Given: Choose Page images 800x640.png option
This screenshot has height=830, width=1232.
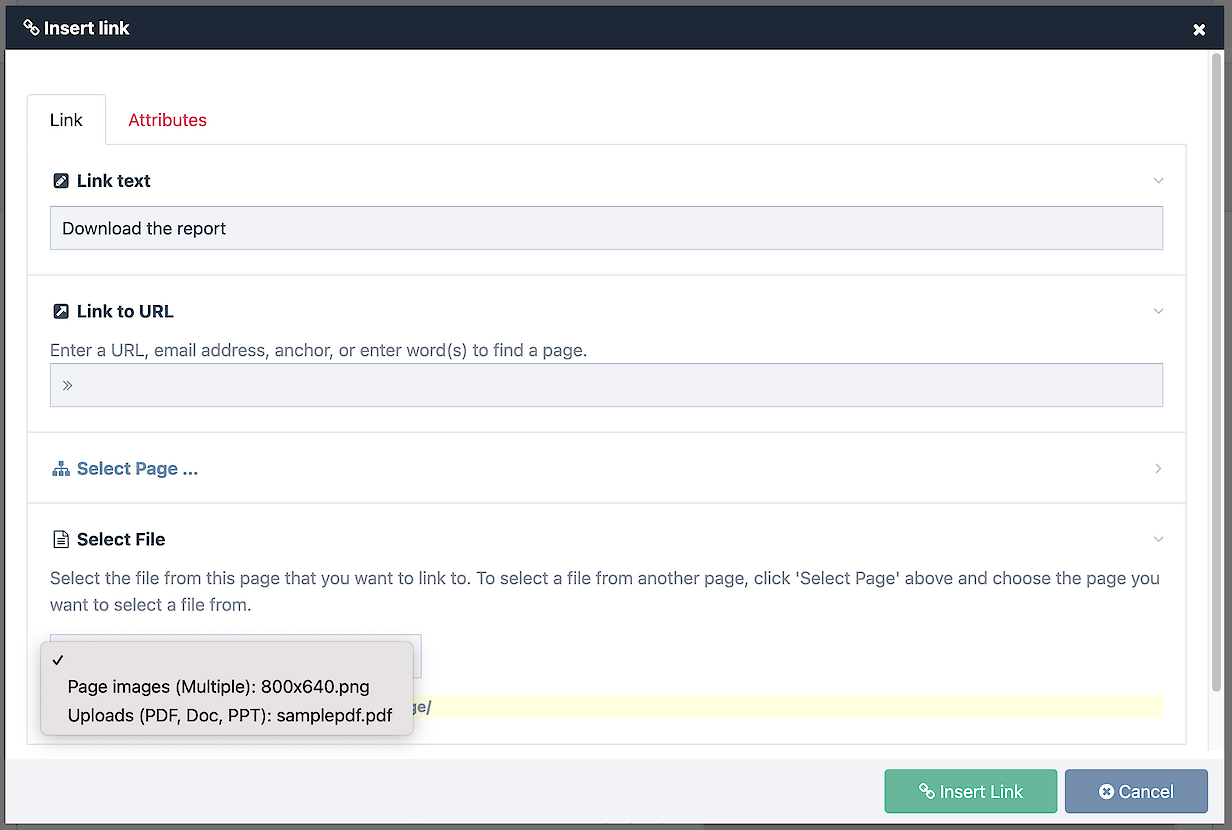Looking at the screenshot, I should point(218,687).
